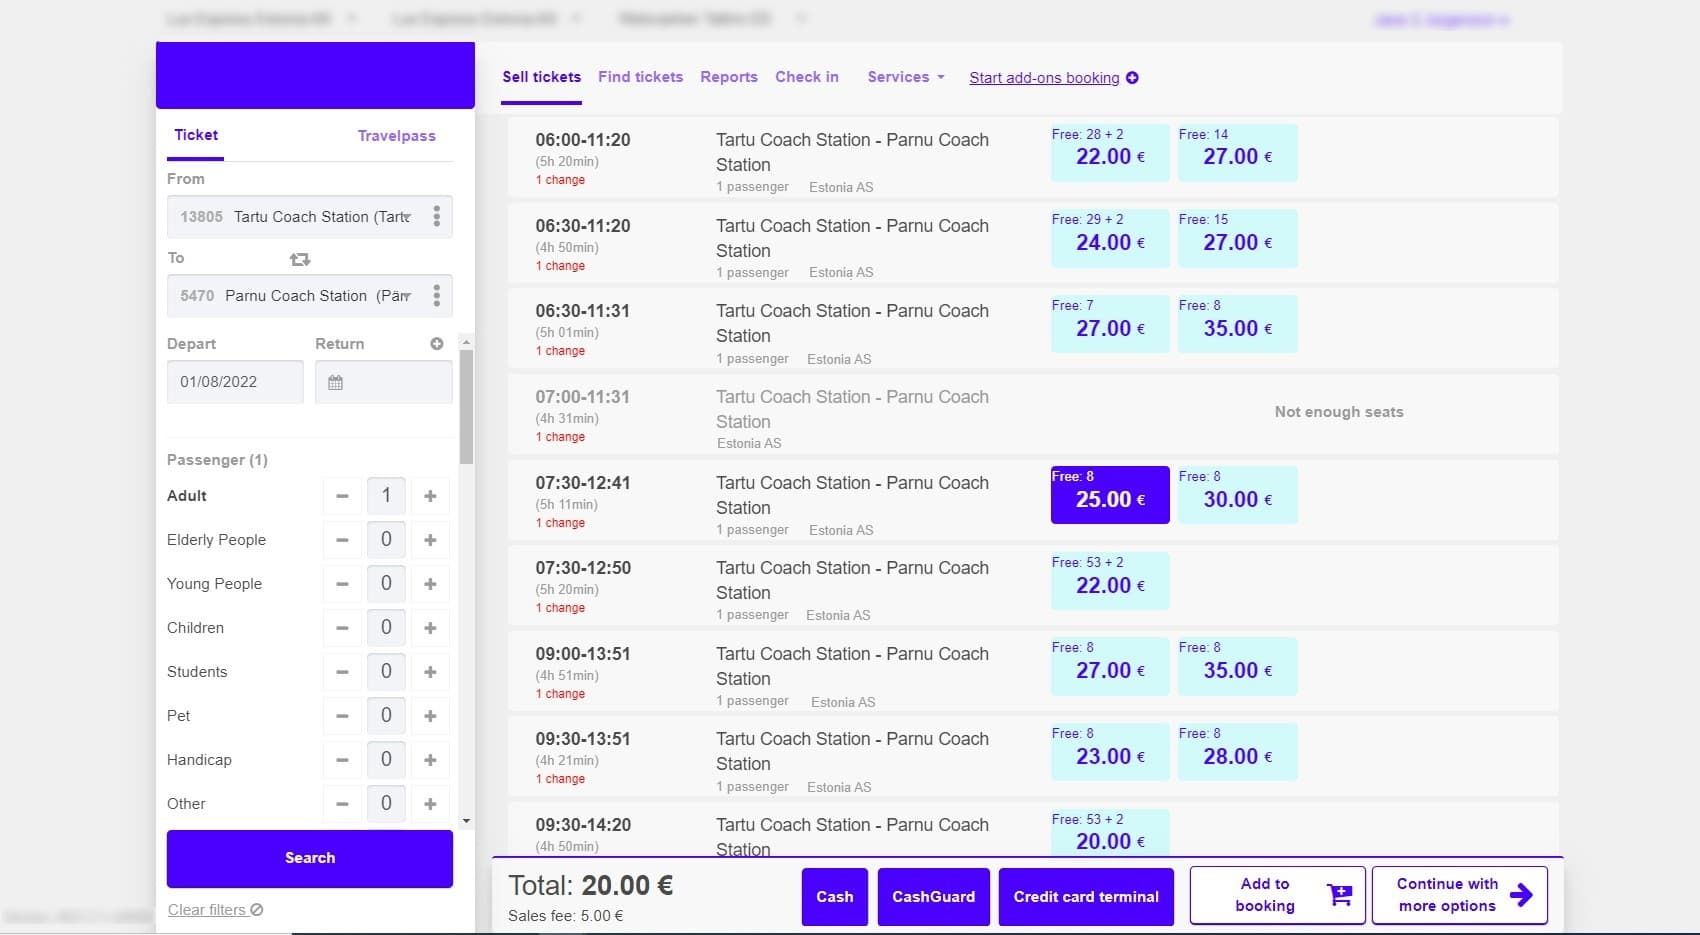Click the cart icon in Add to booking
Image resolution: width=1700 pixels, height=935 pixels.
coord(1339,895)
